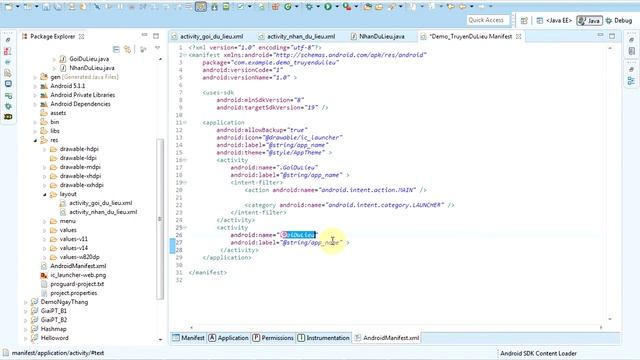Toggle Link with Editor in Package Explorer
The width and height of the screenshot is (640, 360).
pos(128,49)
